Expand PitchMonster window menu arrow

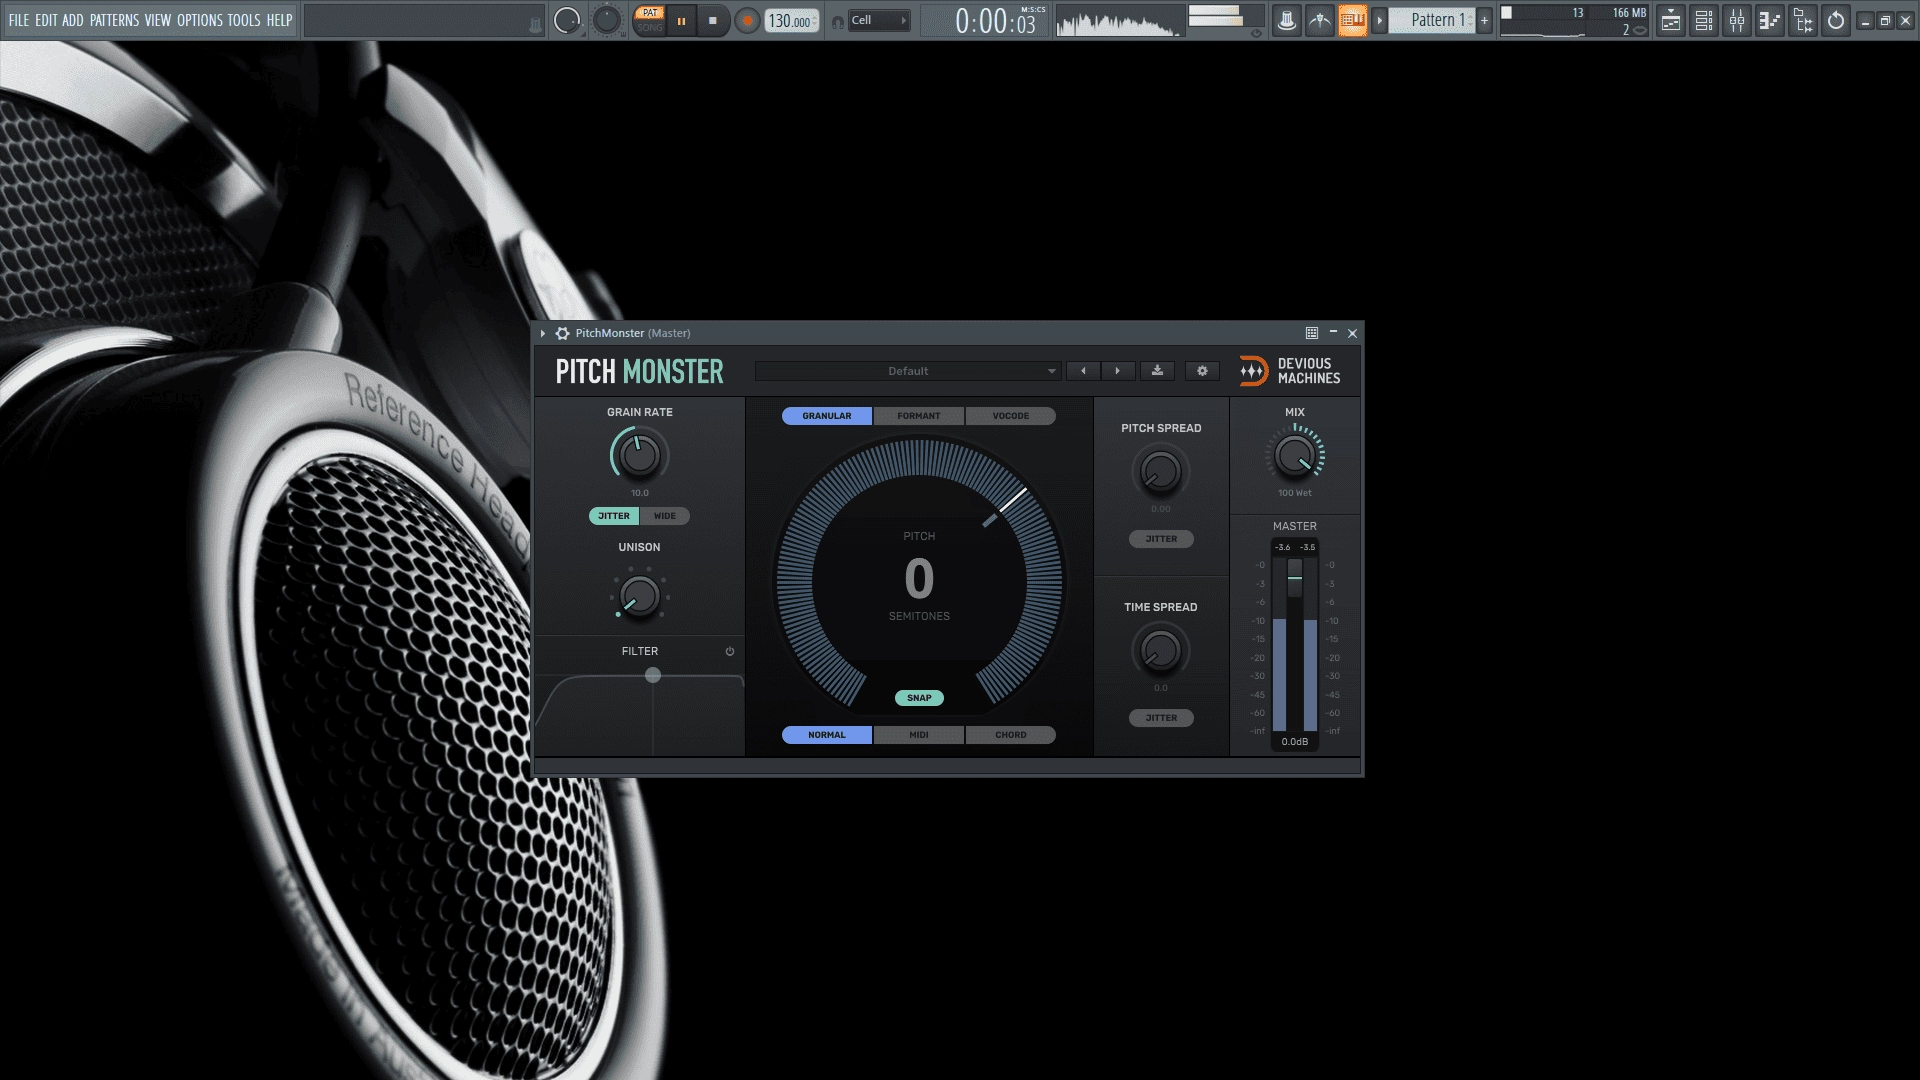click(543, 333)
